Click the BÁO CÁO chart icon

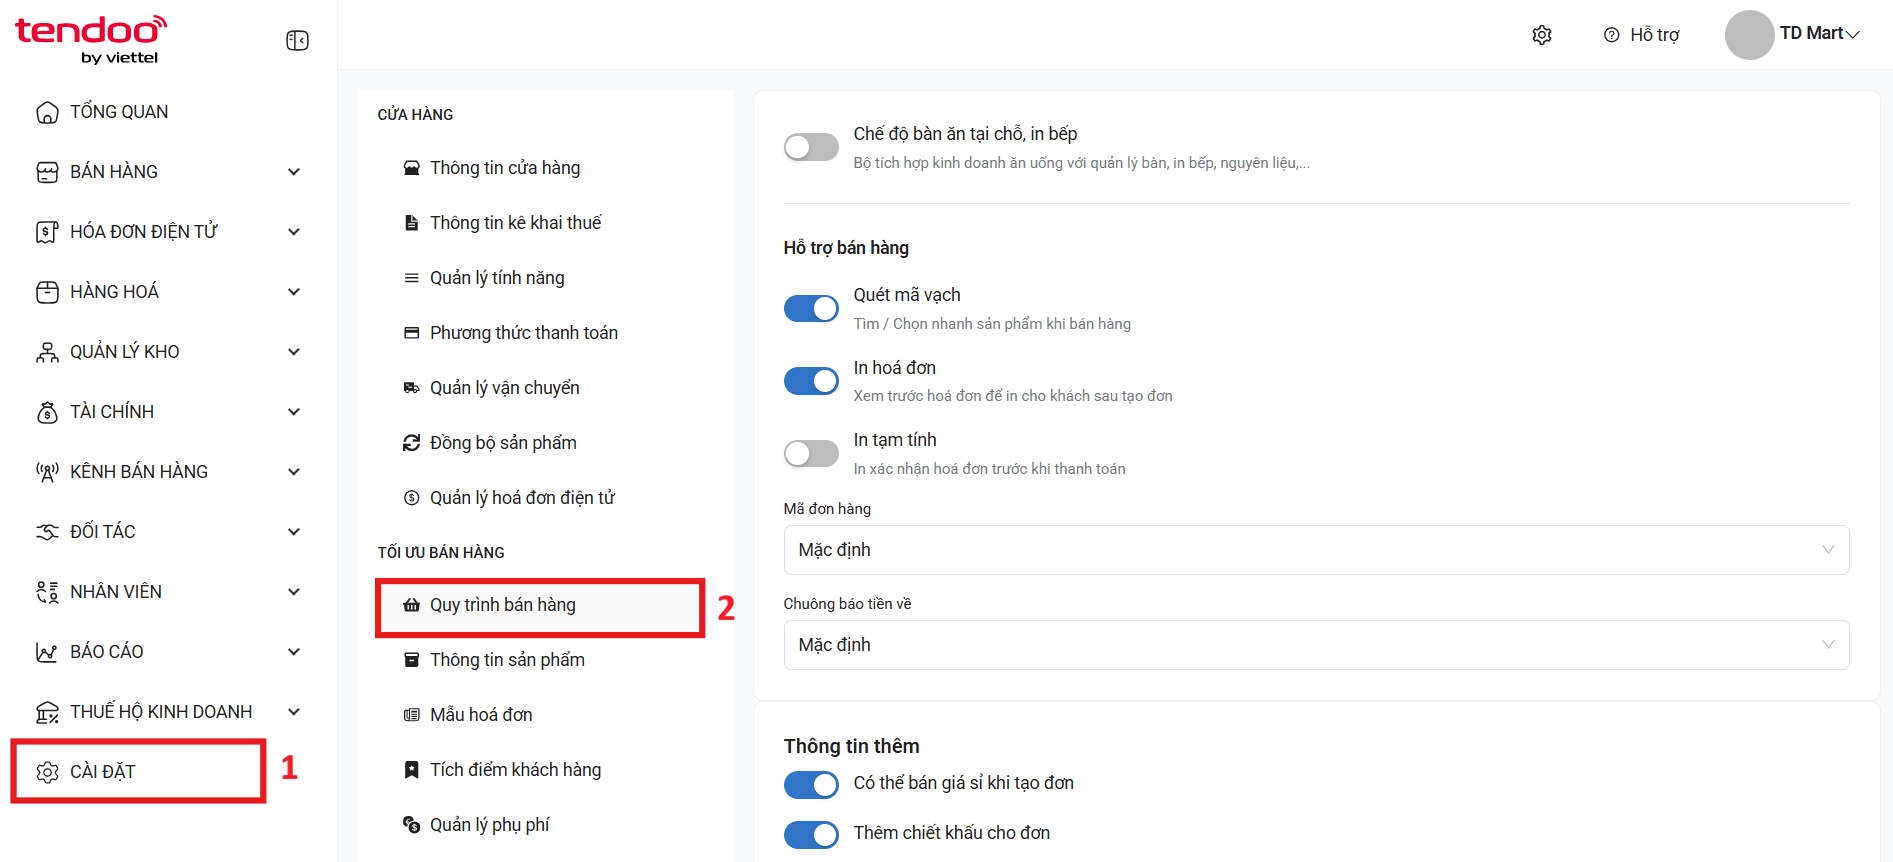tap(47, 652)
